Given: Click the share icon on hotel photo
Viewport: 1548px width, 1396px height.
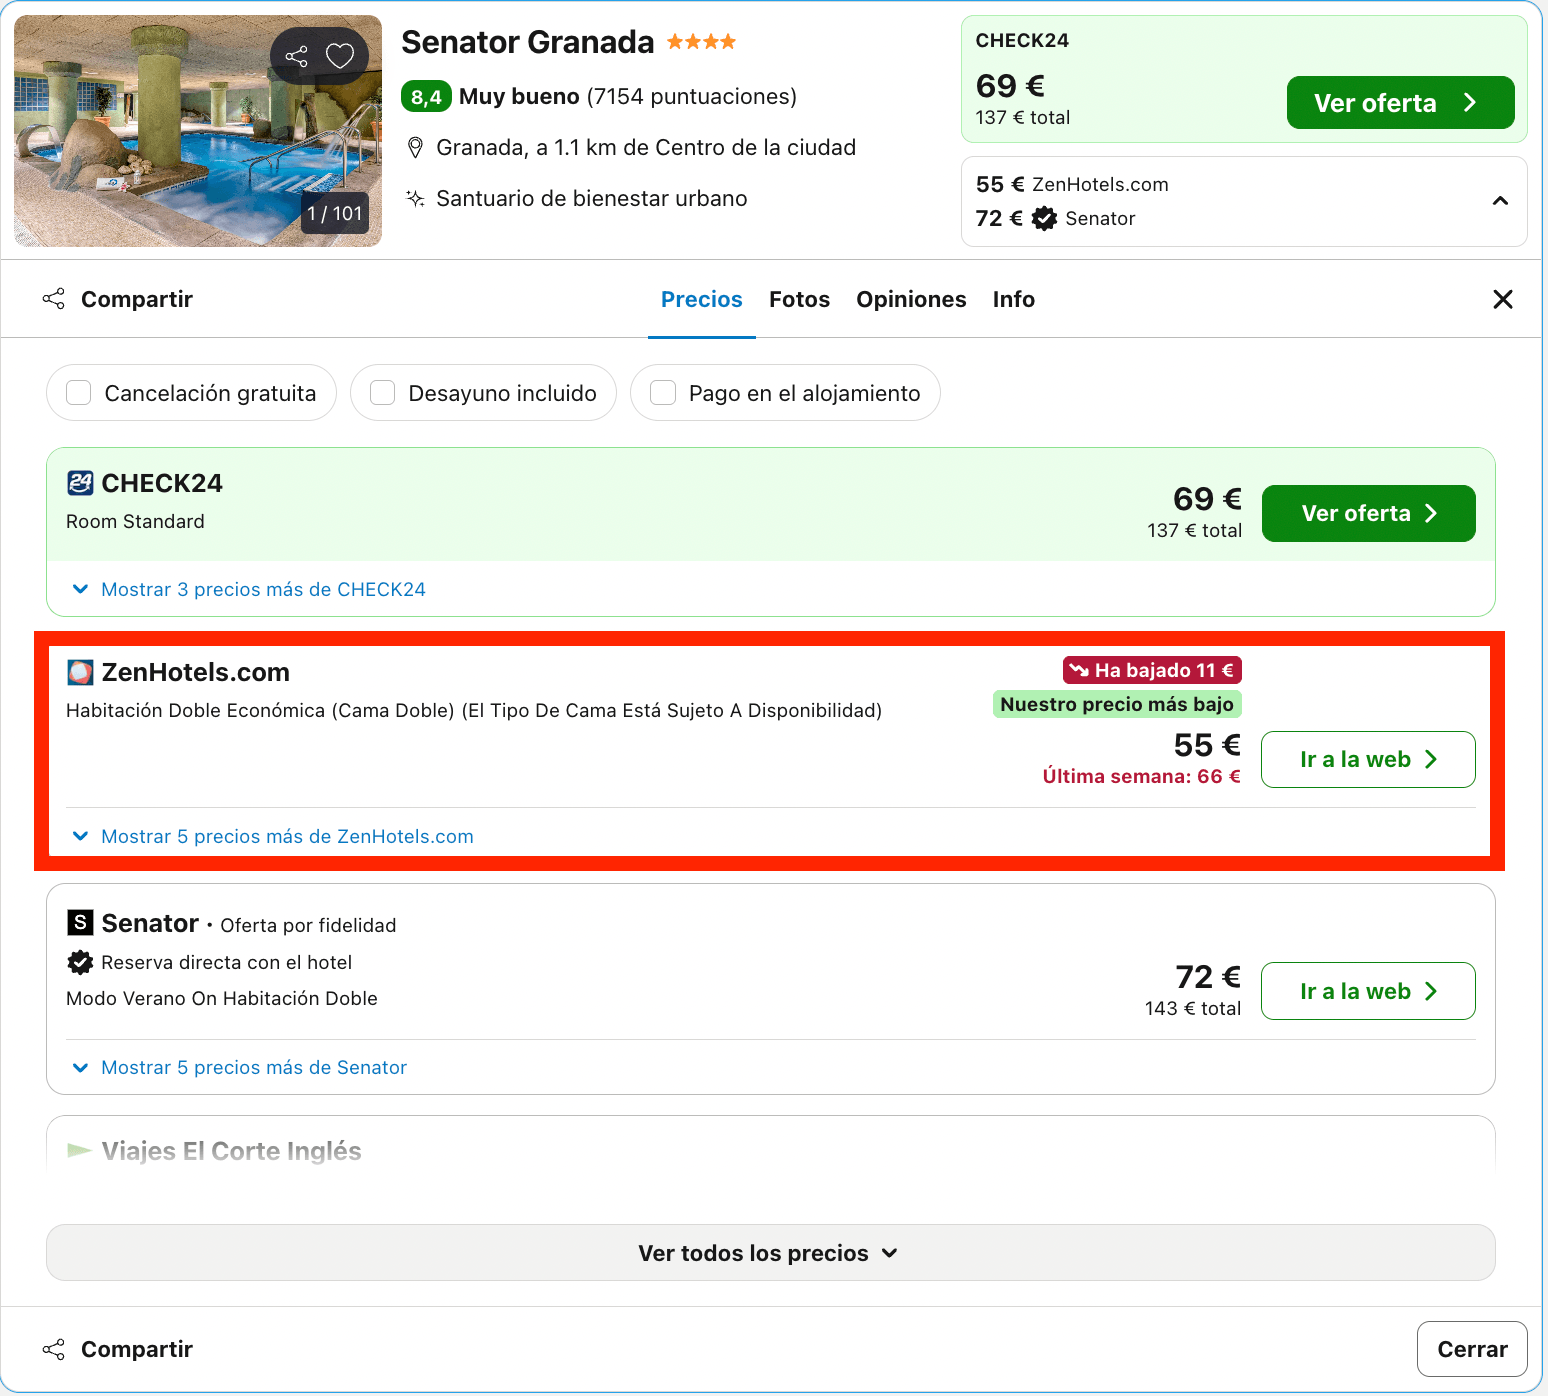Looking at the screenshot, I should pyautogui.click(x=296, y=57).
